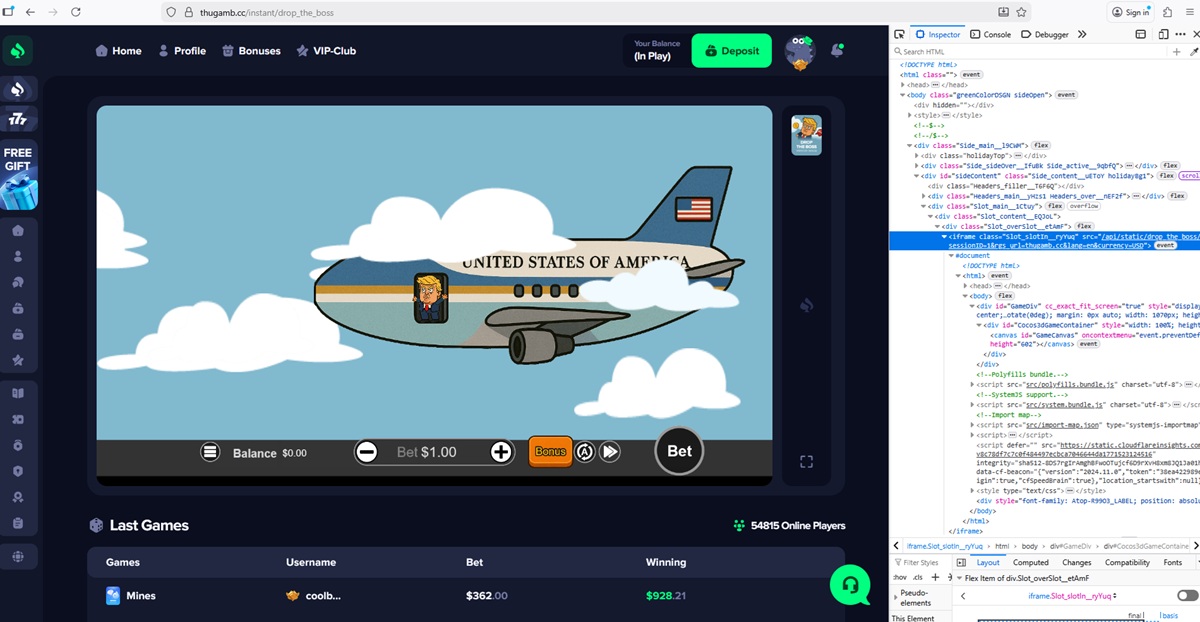Switch to the Console tab
The height and width of the screenshot is (622, 1200).
pos(990,34)
